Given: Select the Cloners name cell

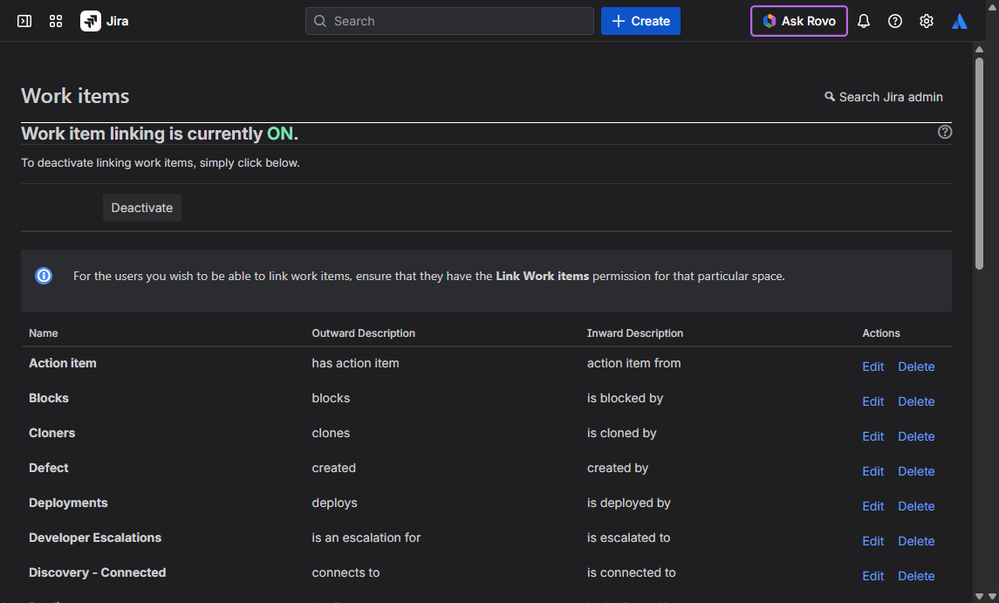Looking at the screenshot, I should click(52, 433).
